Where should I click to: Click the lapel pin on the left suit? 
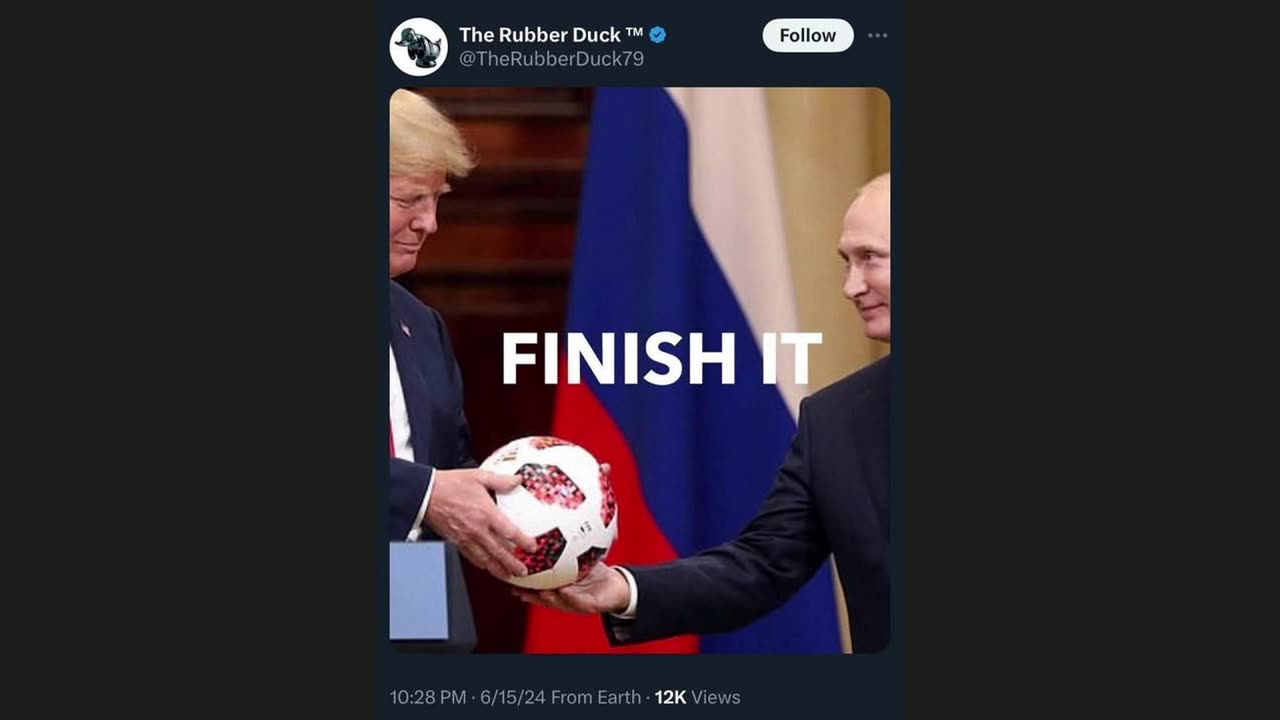tap(405, 327)
